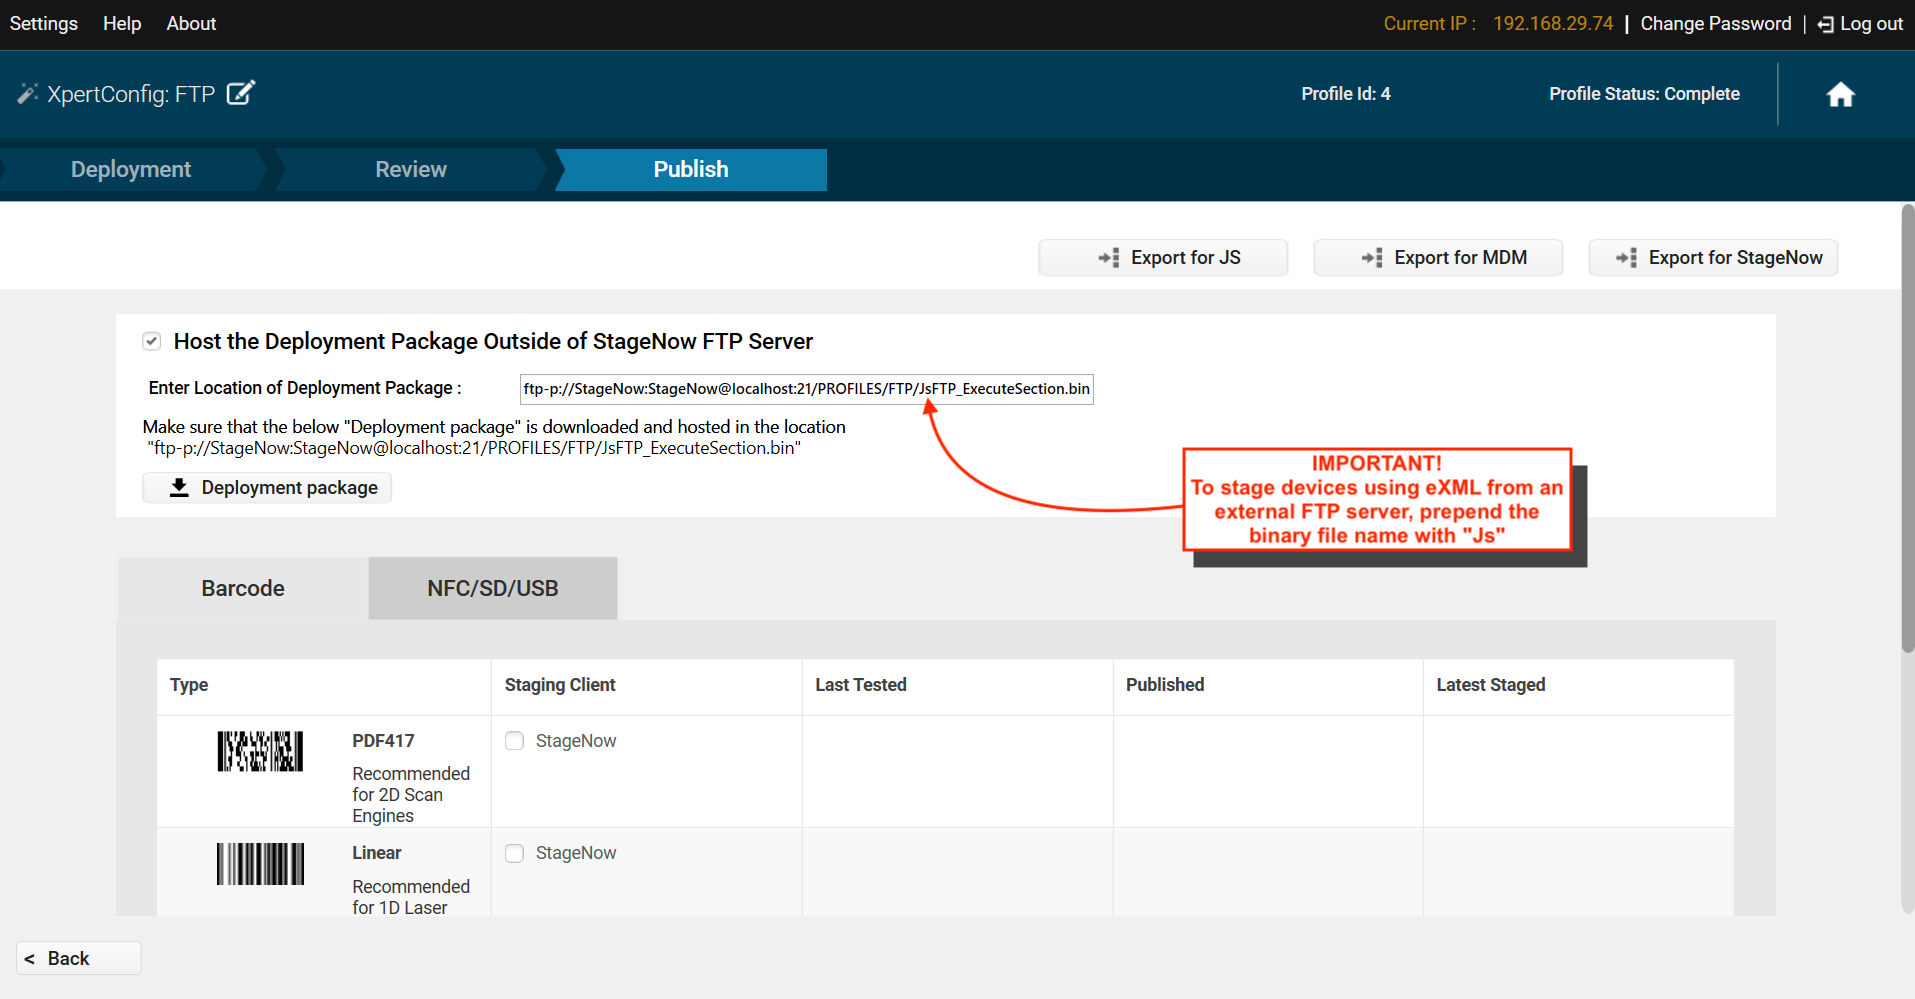Click the deployment package location field

(x=806, y=389)
